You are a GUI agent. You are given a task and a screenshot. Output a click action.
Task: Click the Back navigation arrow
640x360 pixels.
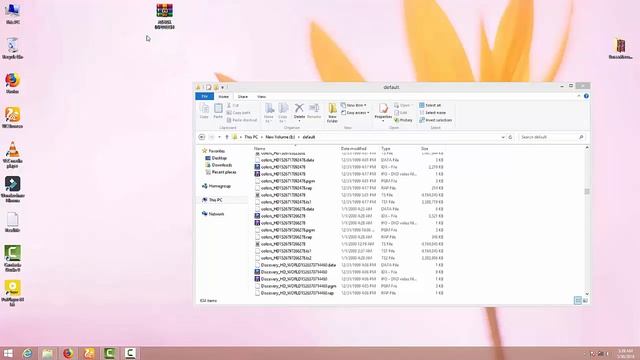click(202, 137)
